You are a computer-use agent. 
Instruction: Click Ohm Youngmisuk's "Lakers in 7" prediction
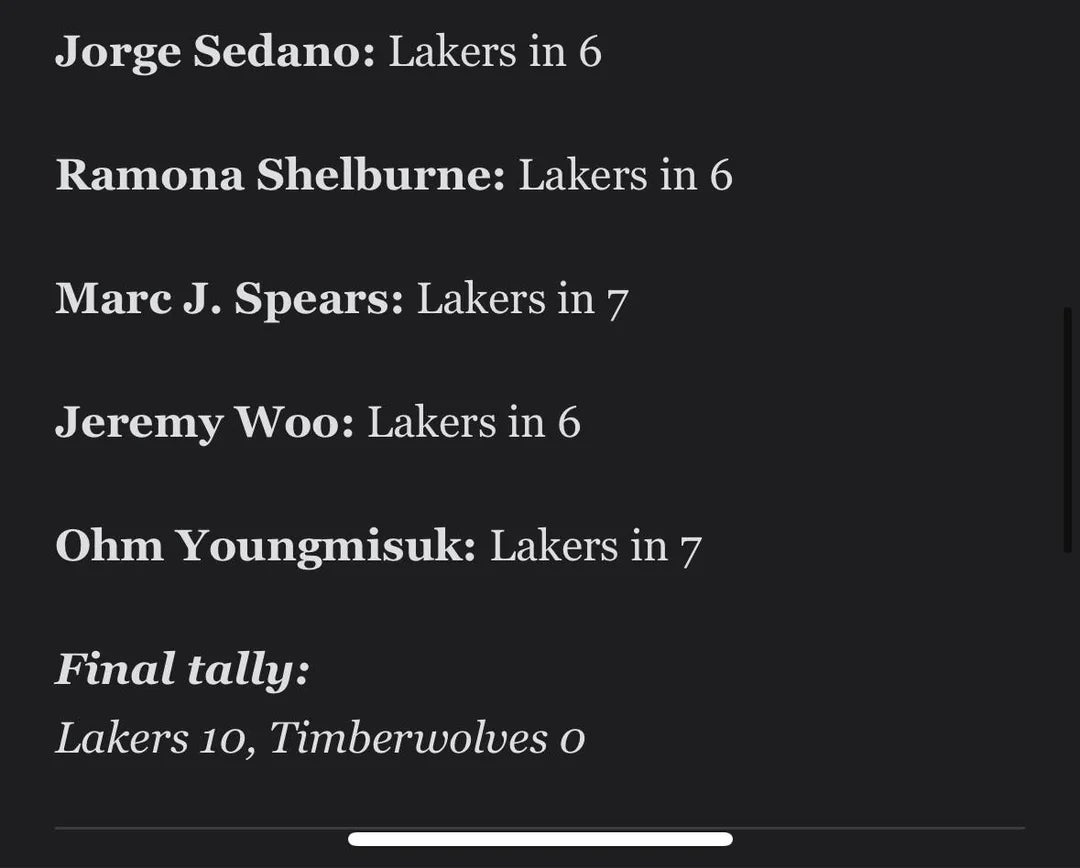[596, 547]
